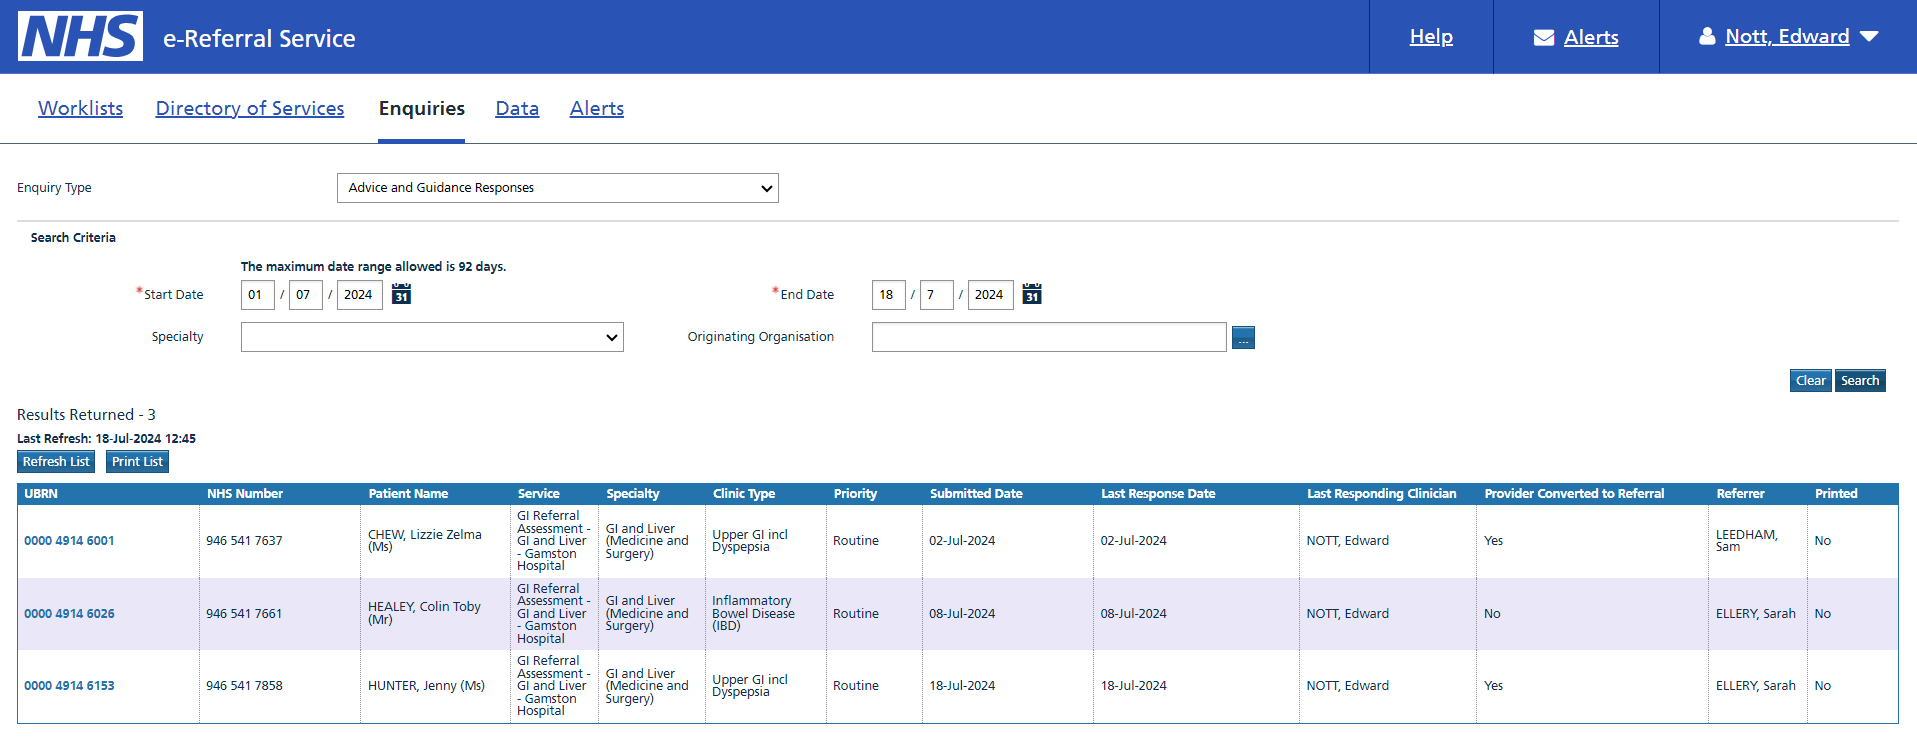This screenshot has height=756, width=1917.
Task: Sort by Submitted Date column header
Action: pyautogui.click(x=976, y=494)
